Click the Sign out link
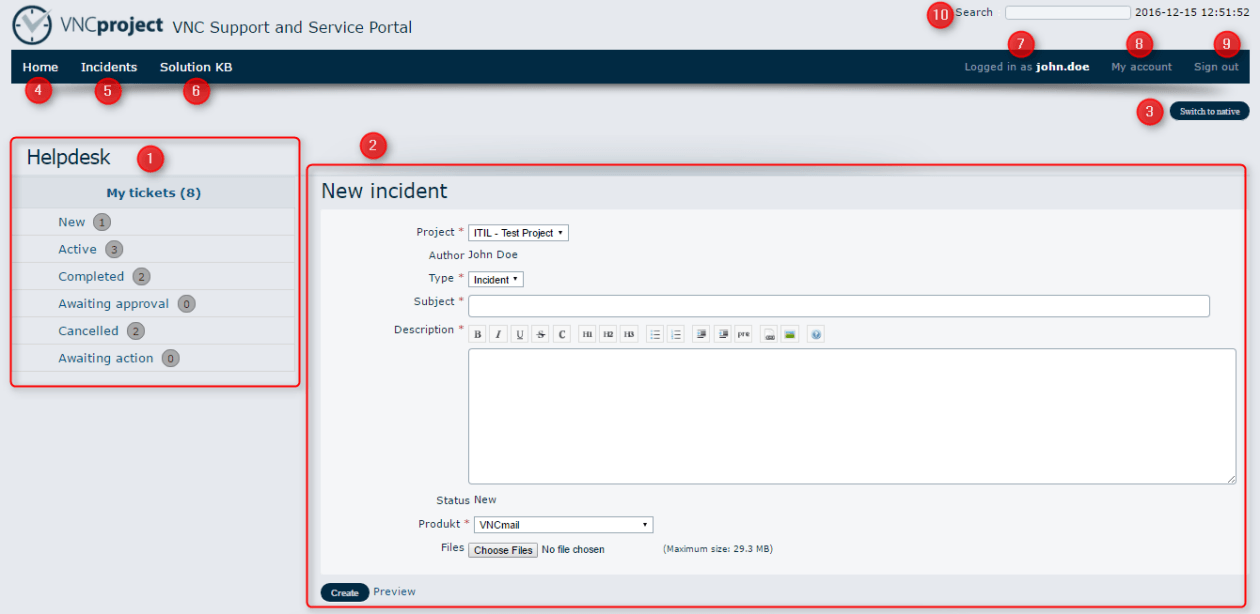 click(x=1216, y=67)
